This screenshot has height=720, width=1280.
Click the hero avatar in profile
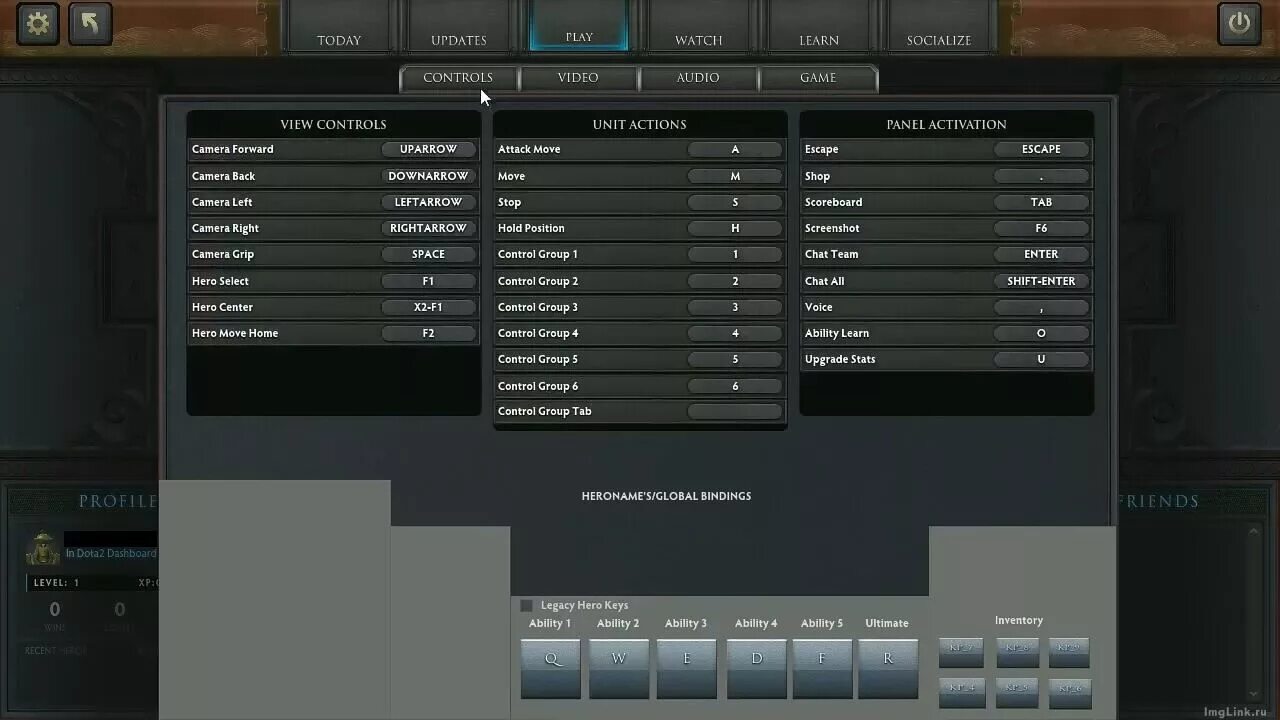click(x=43, y=548)
